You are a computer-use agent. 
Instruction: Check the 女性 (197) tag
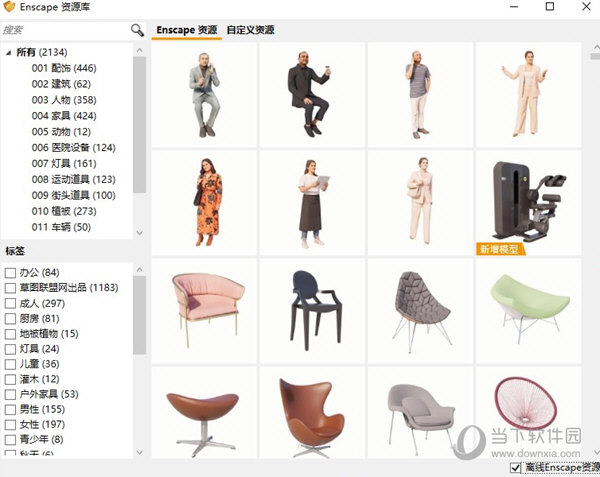click(x=10, y=425)
